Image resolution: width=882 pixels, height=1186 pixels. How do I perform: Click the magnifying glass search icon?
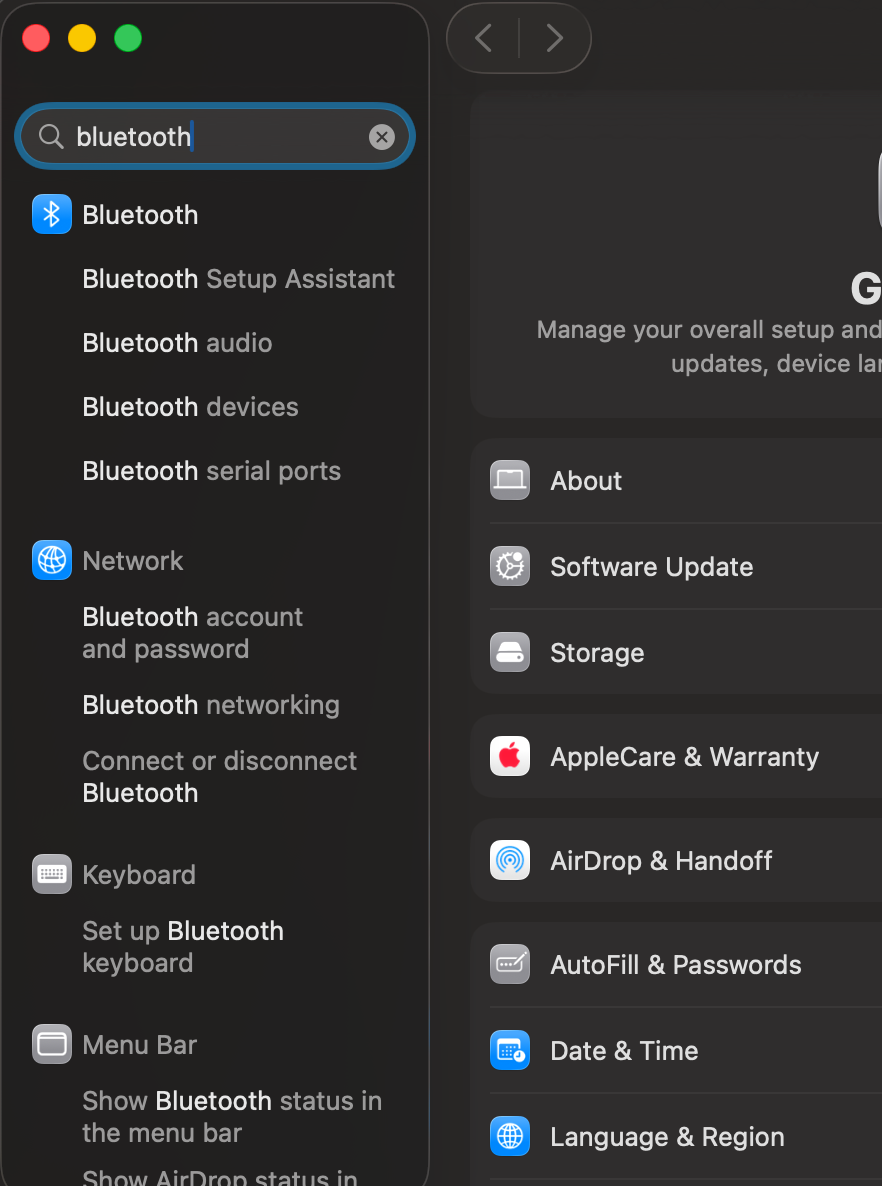pyautogui.click(x=51, y=136)
